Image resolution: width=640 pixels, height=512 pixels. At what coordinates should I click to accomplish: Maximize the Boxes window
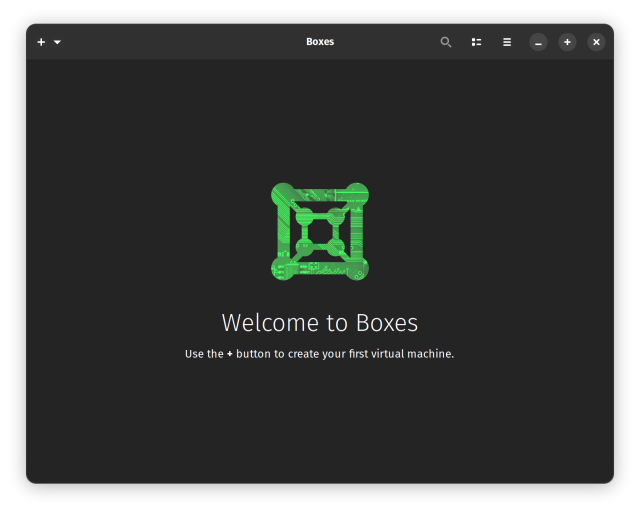(x=567, y=42)
